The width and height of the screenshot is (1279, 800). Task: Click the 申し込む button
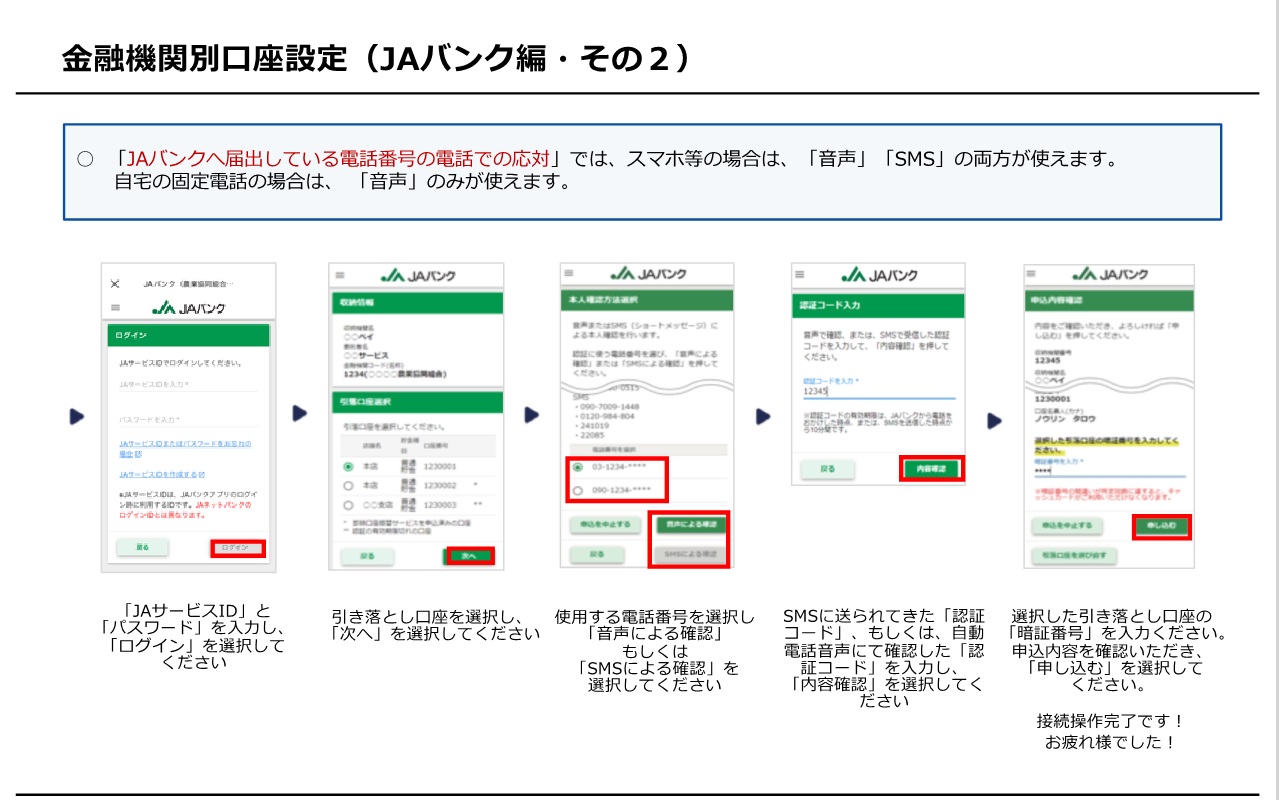coord(1162,525)
